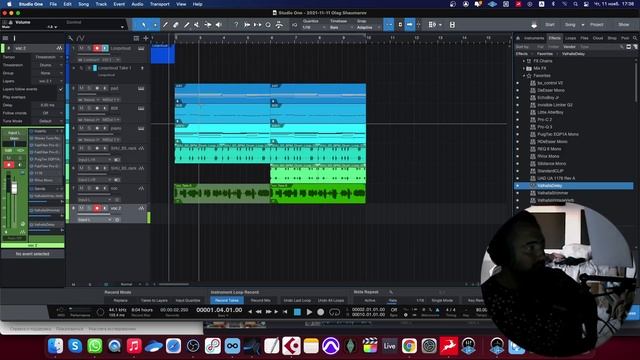Mute the pad track
Screen dimensions: 640x360
81,88
